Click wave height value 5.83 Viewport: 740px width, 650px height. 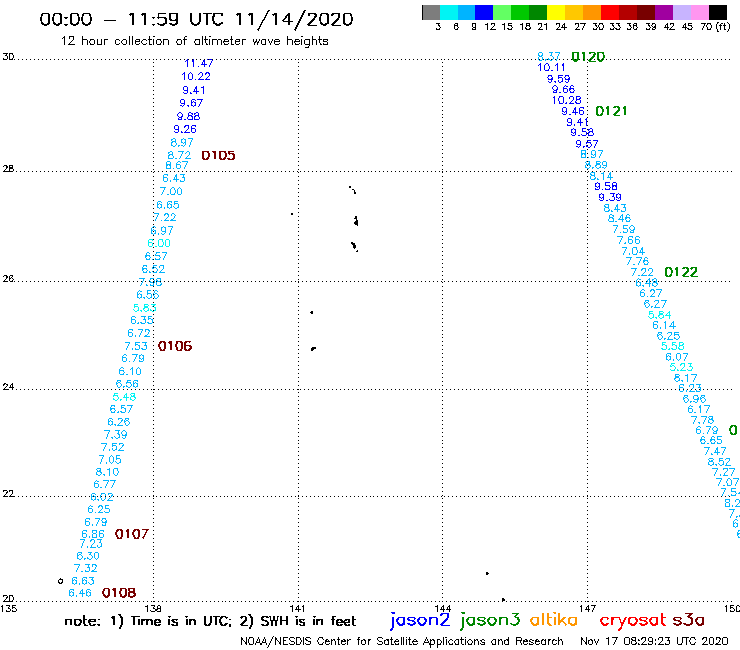(144, 308)
